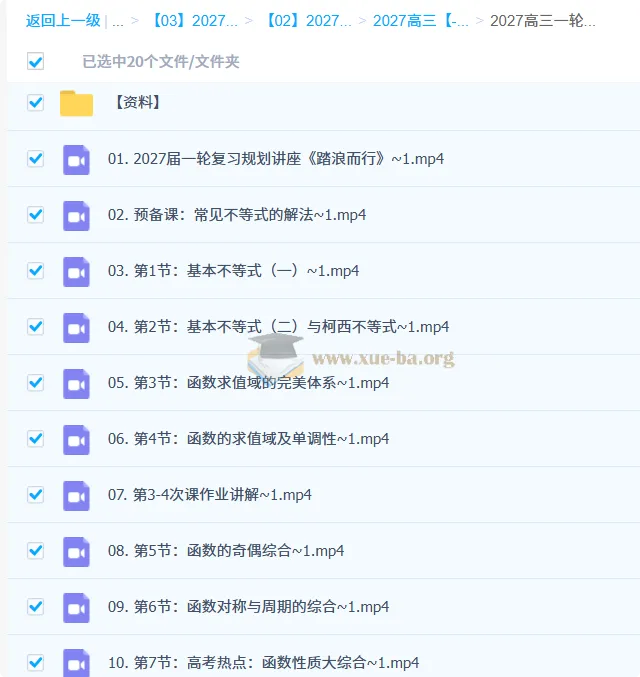Navigate to 【02】2027... breadcrumb
Viewport: 640px width, 677px height.
click(307, 21)
